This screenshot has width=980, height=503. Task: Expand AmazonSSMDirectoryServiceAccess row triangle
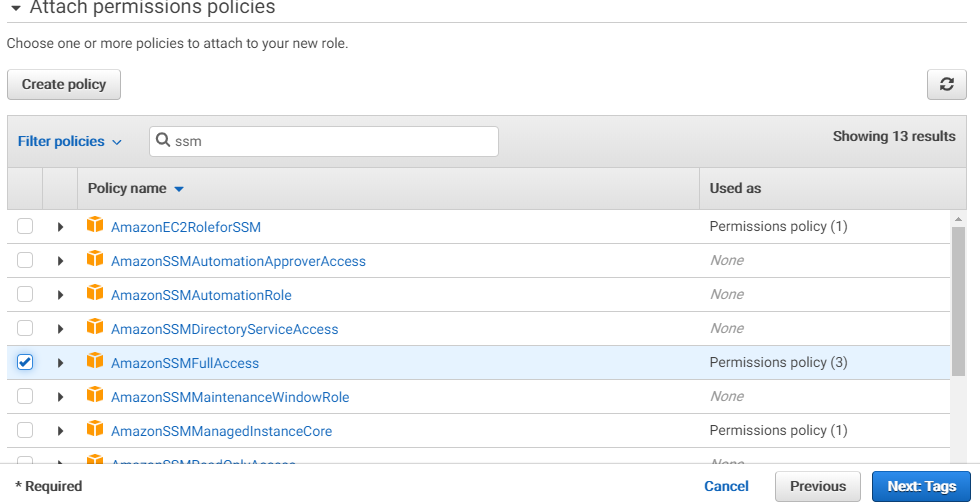point(60,329)
